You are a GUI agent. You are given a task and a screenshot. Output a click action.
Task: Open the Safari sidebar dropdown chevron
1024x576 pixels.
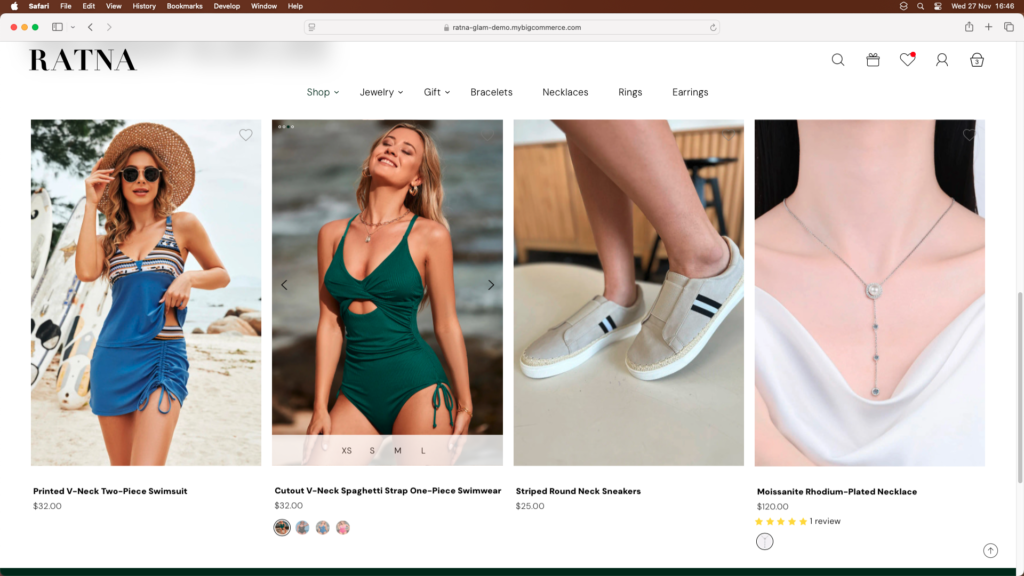click(x=72, y=27)
